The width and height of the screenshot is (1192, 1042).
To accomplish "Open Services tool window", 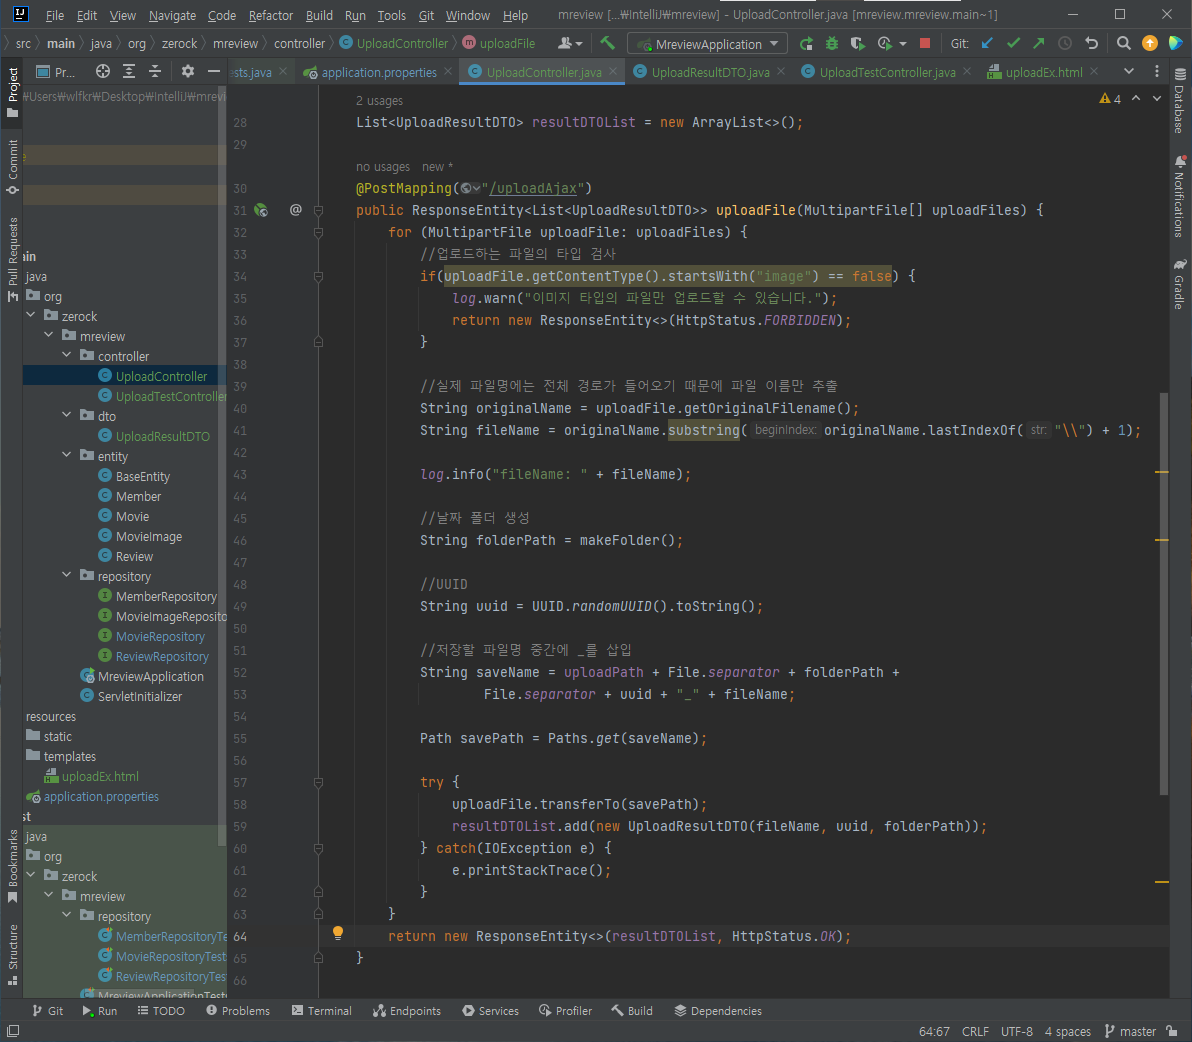I will [x=490, y=1011].
